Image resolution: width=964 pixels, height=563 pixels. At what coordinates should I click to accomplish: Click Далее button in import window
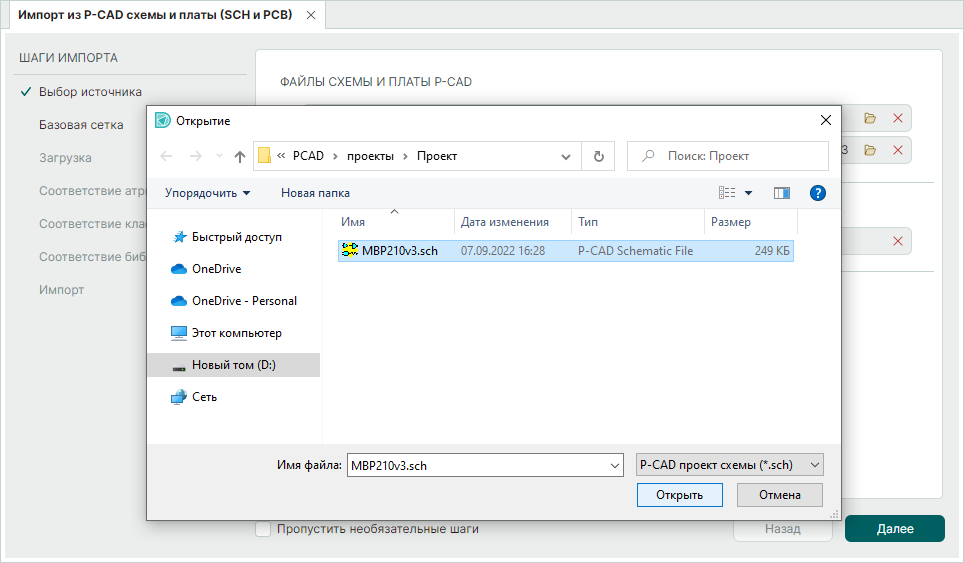[895, 529]
